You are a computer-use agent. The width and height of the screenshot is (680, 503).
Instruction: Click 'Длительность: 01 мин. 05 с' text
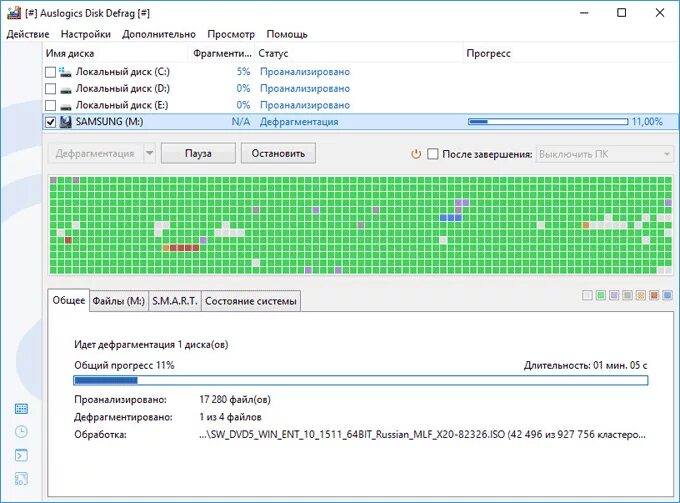click(585, 365)
